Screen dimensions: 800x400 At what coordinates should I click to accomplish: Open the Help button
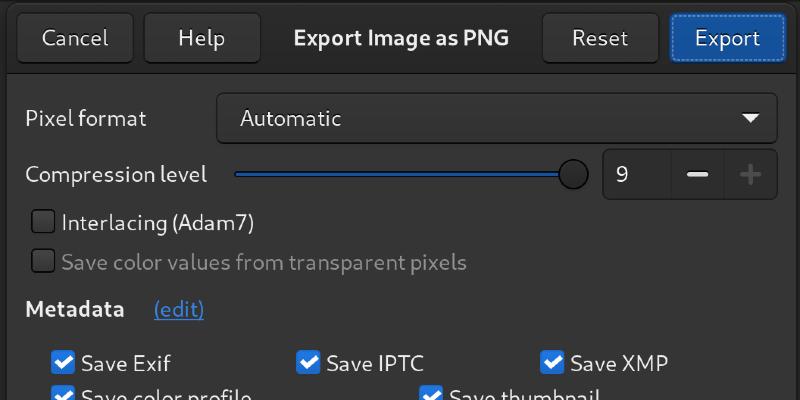coord(202,39)
